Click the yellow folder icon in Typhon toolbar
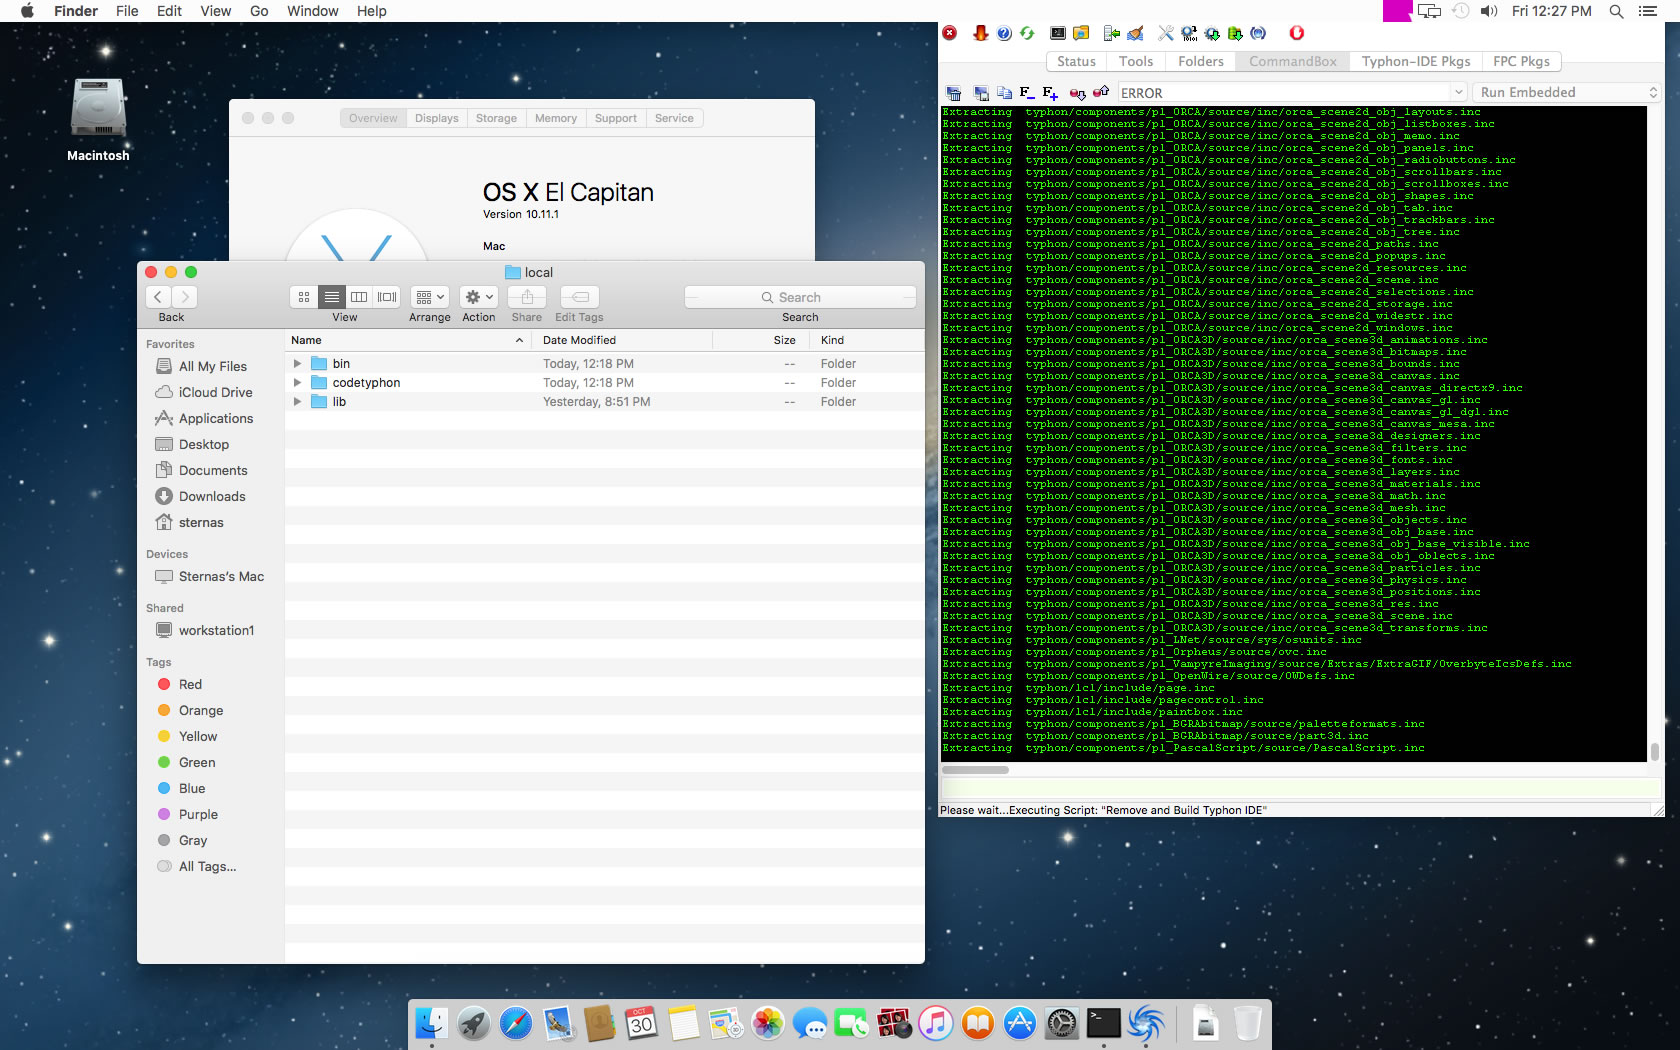Image resolution: width=1680 pixels, height=1050 pixels. 1081,33
